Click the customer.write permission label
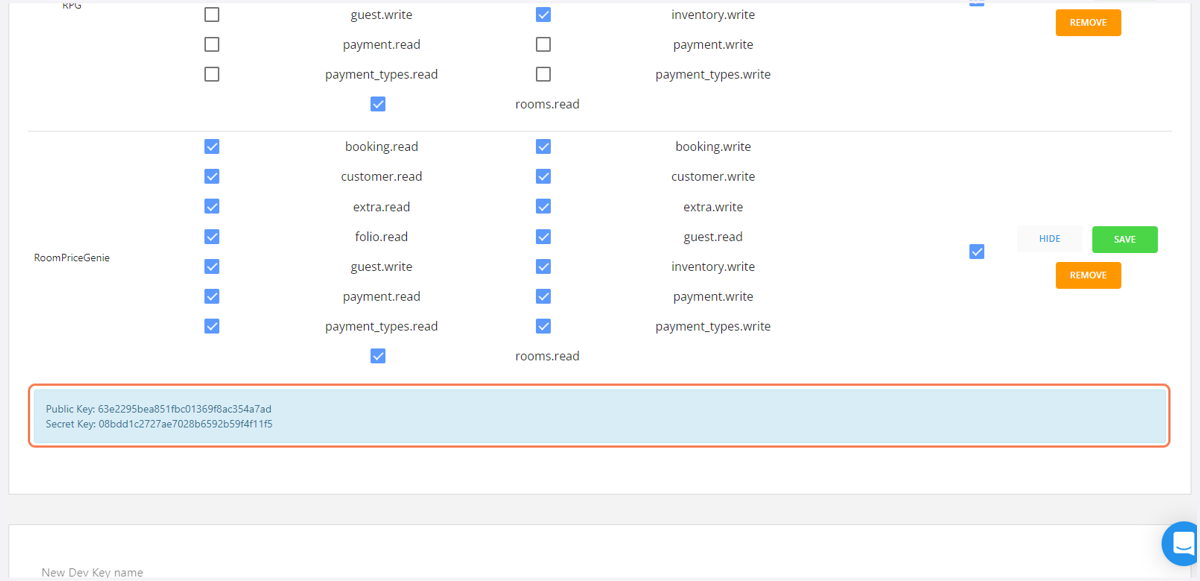 point(713,176)
